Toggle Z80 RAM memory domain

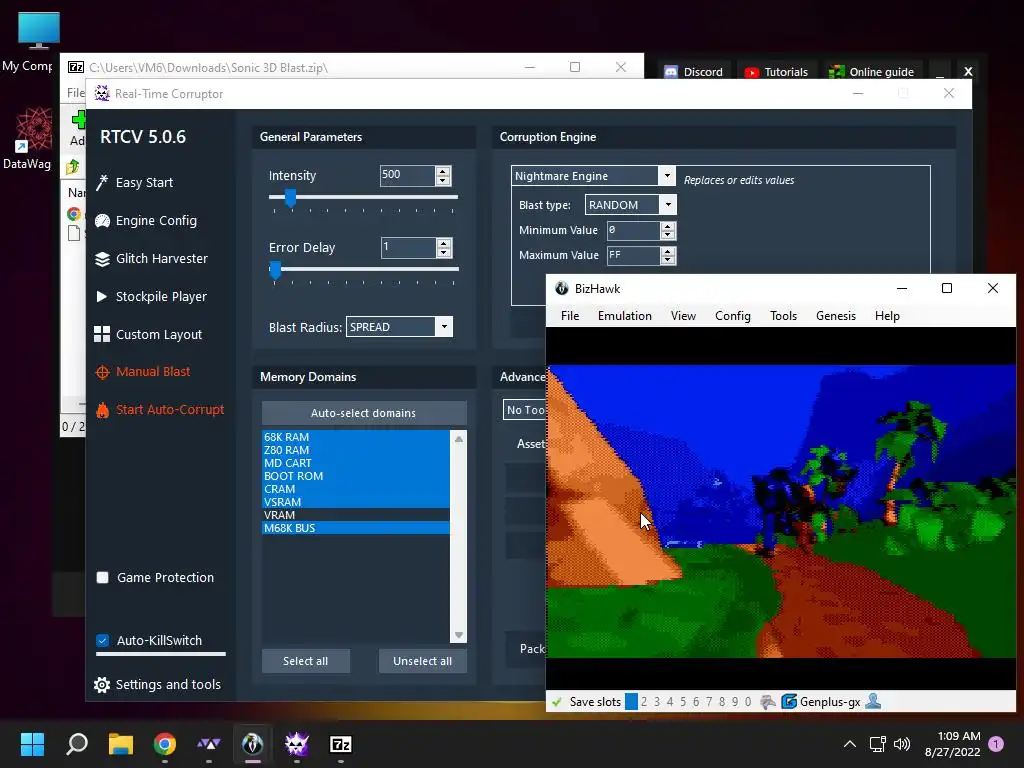tap(356, 450)
